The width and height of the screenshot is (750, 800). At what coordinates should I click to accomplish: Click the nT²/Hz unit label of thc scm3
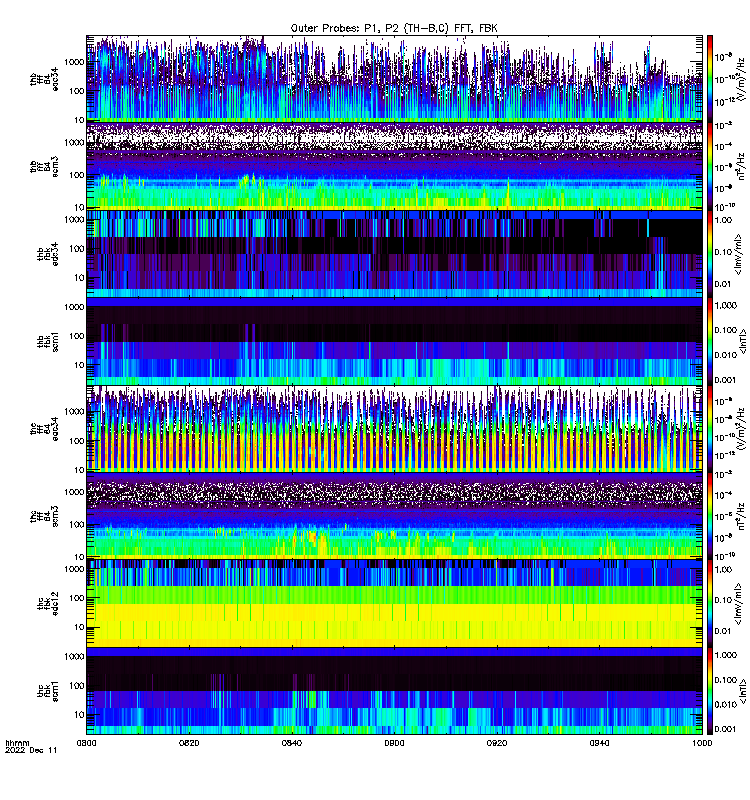click(x=741, y=516)
